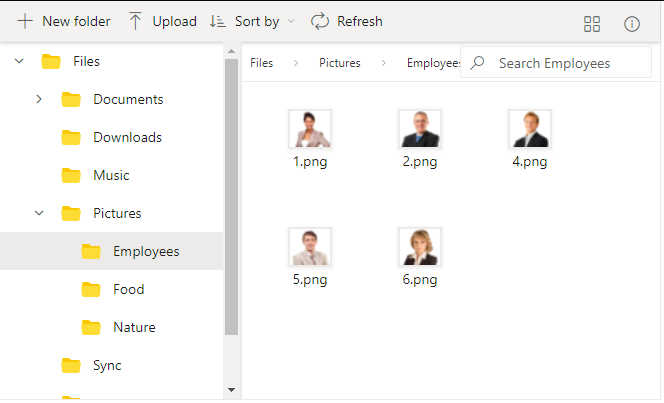
Task: Select the Music tree item
Action: point(111,175)
